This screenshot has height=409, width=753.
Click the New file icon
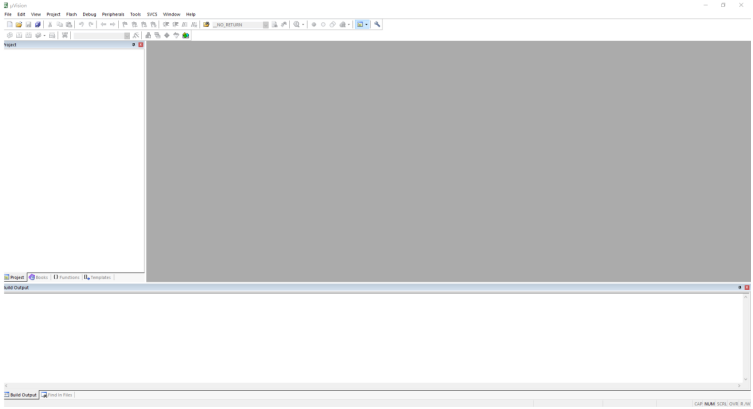point(9,24)
